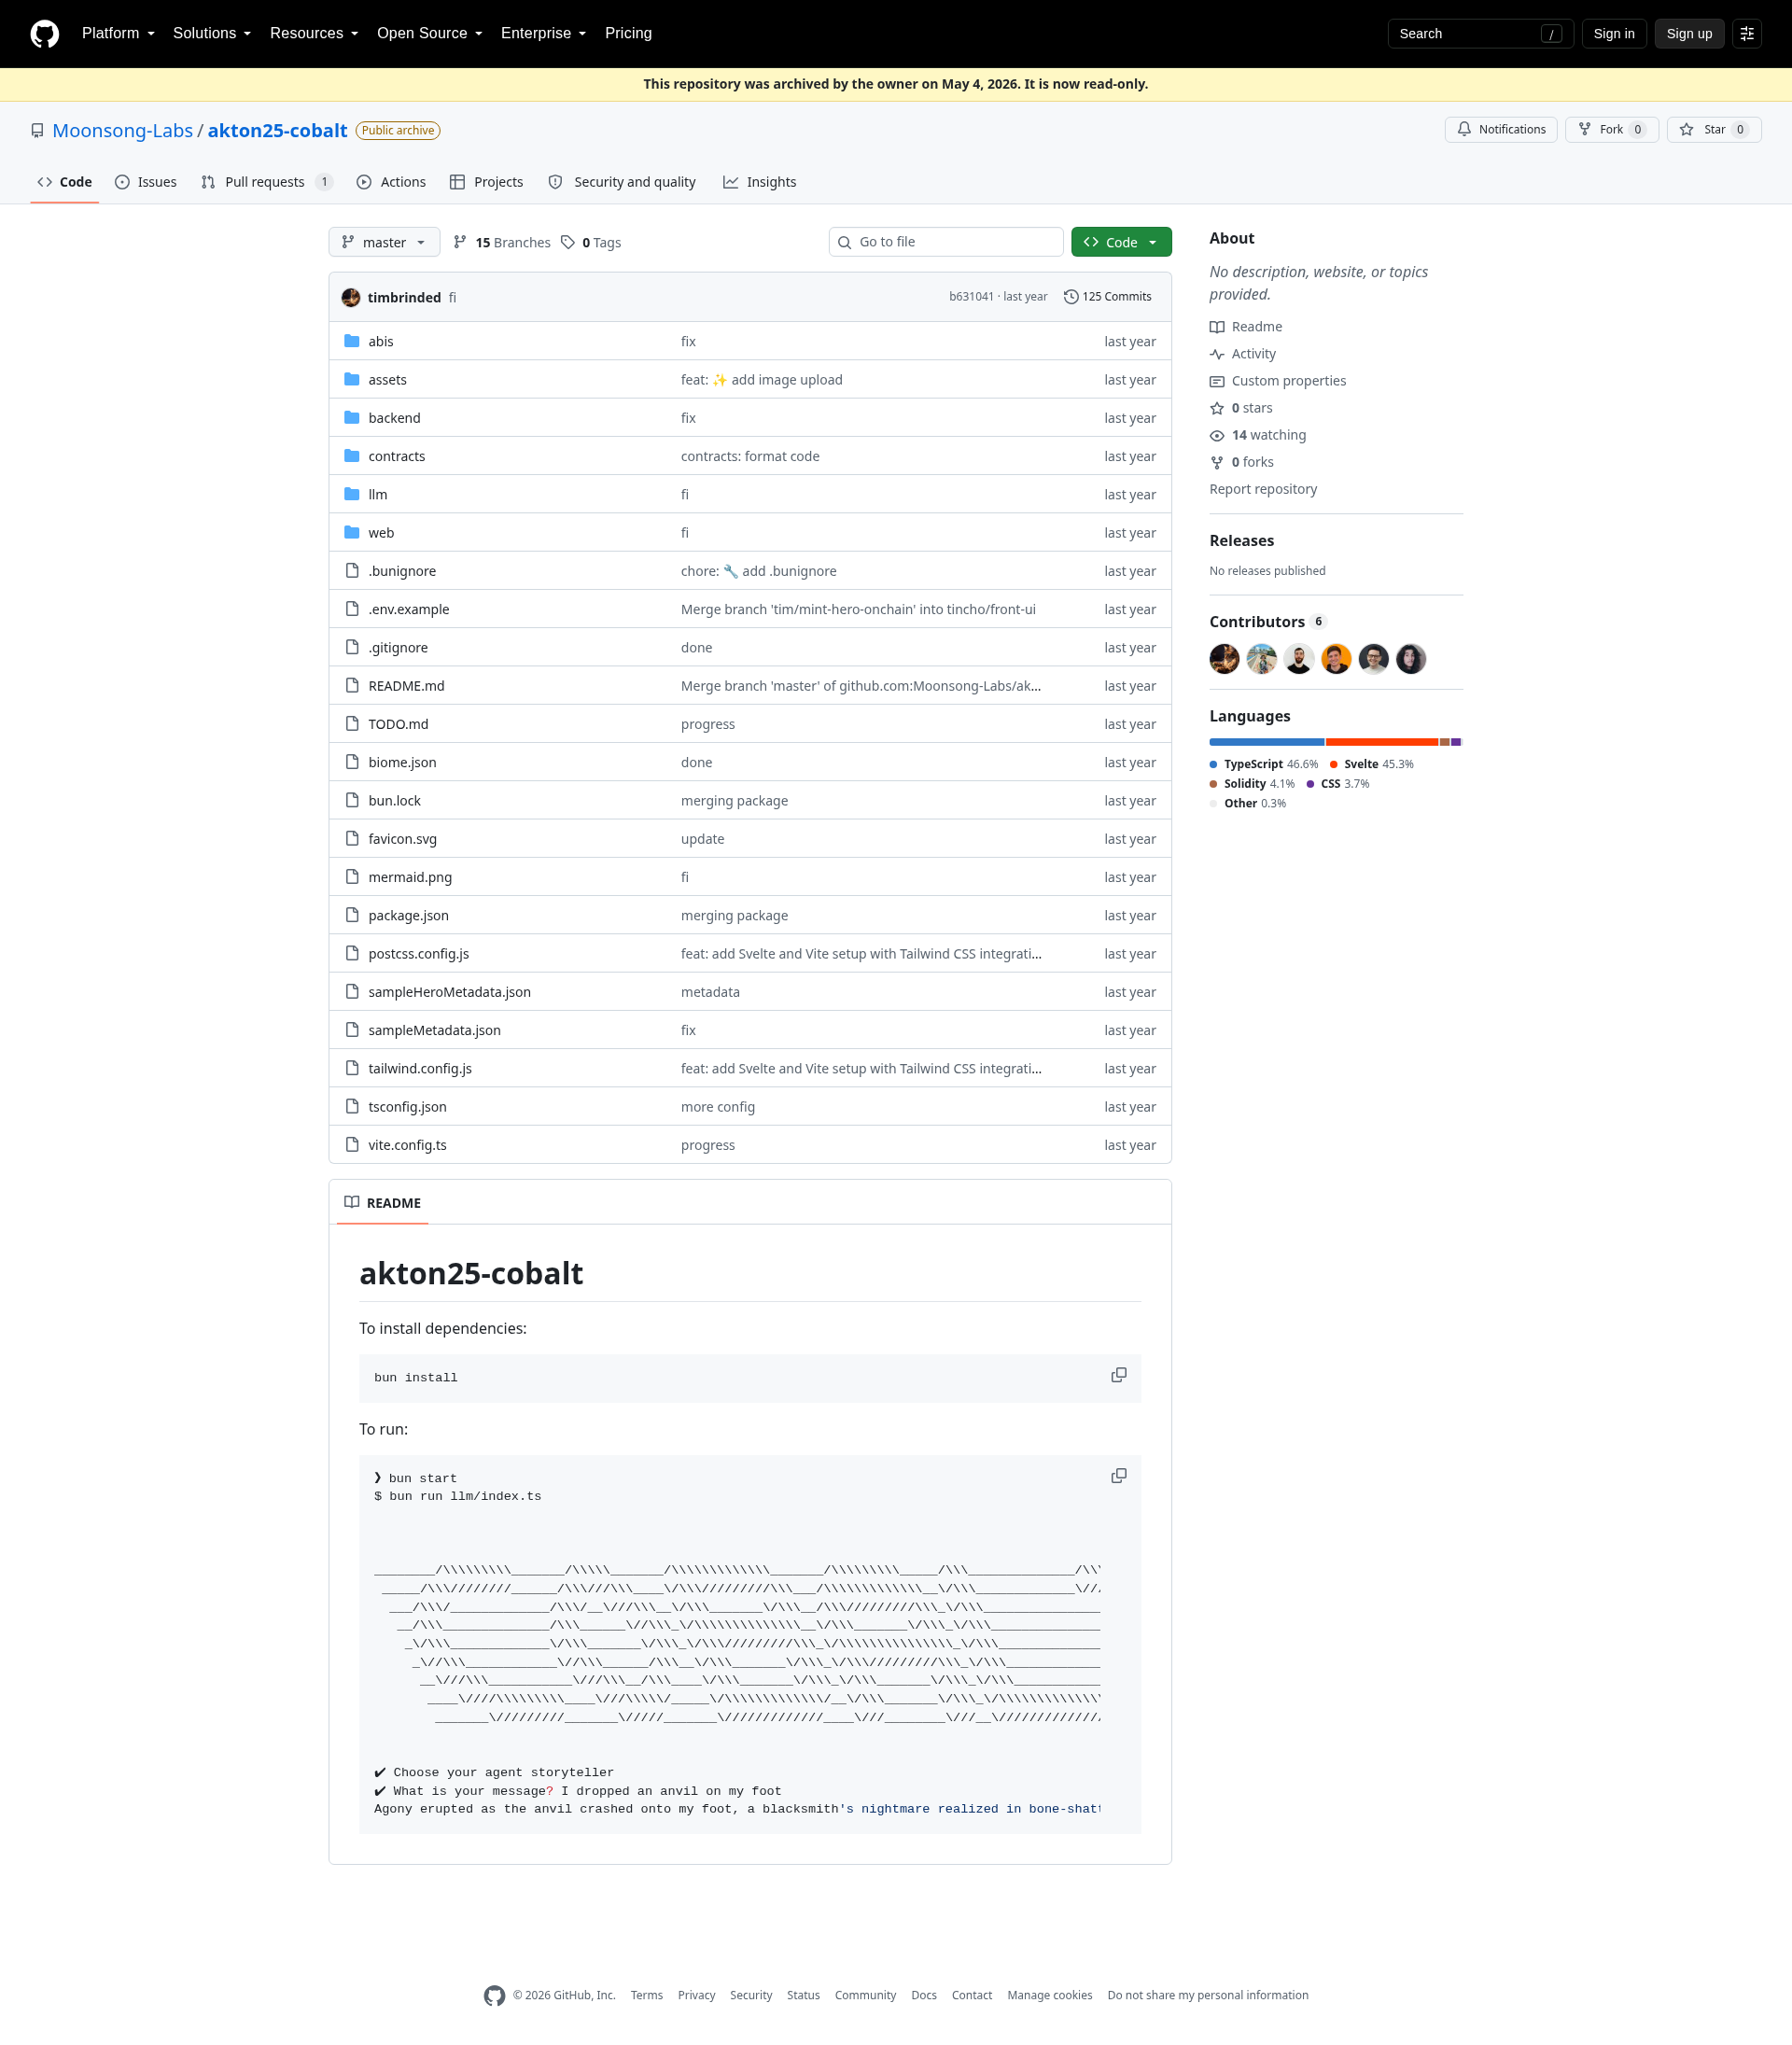This screenshot has height=2045, width=1792.
Task: Click the .gitignore file icon
Action: tap(352, 647)
